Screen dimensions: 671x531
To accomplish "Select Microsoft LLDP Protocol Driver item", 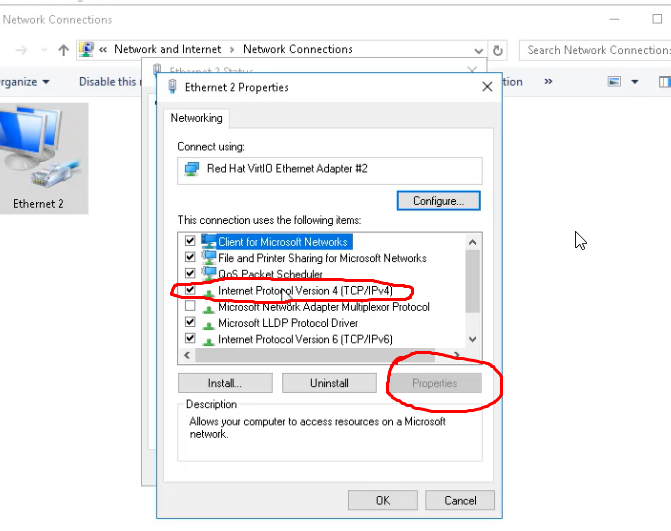I will 288,323.
